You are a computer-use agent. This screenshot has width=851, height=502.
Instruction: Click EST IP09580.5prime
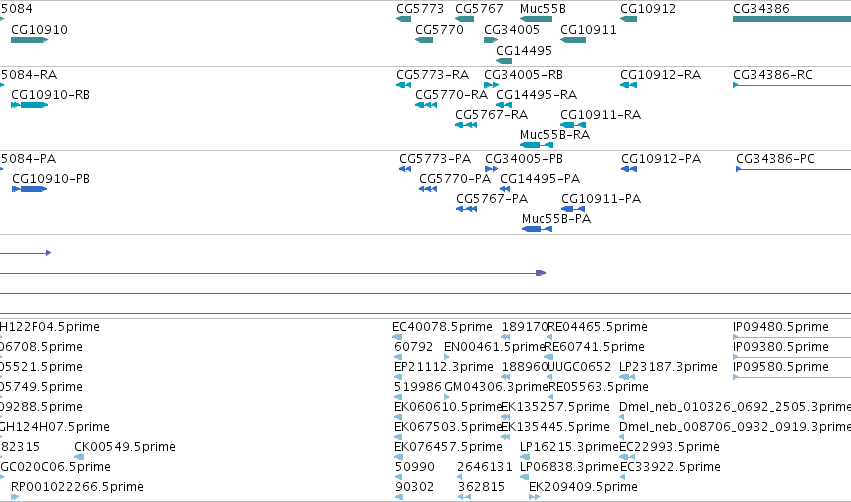click(x=780, y=367)
